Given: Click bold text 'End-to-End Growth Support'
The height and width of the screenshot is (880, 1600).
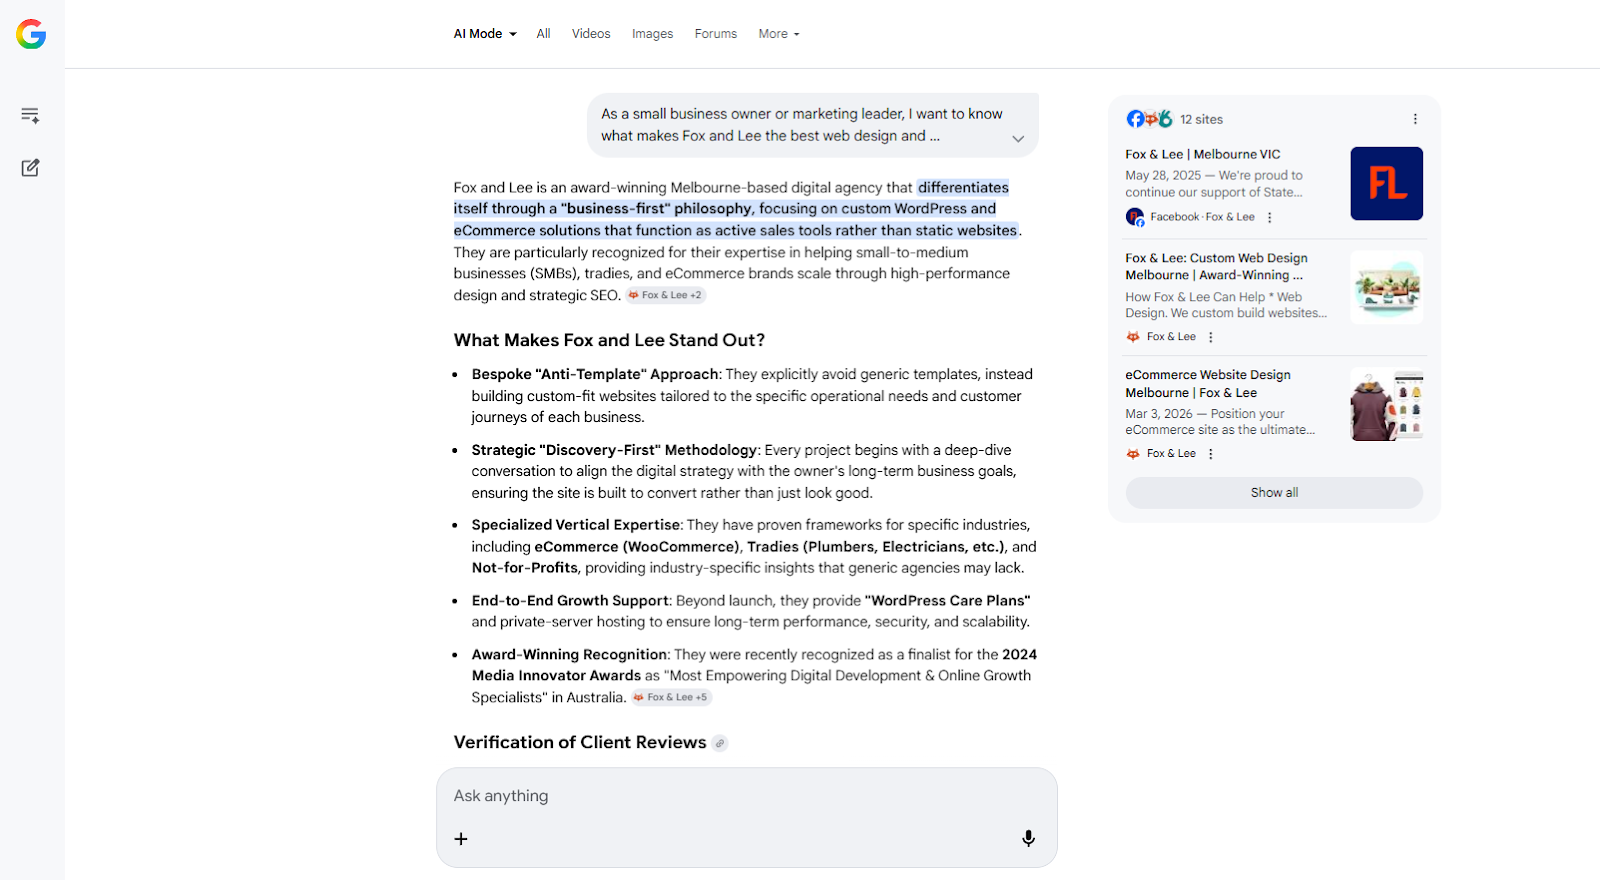Looking at the screenshot, I should 570,600.
